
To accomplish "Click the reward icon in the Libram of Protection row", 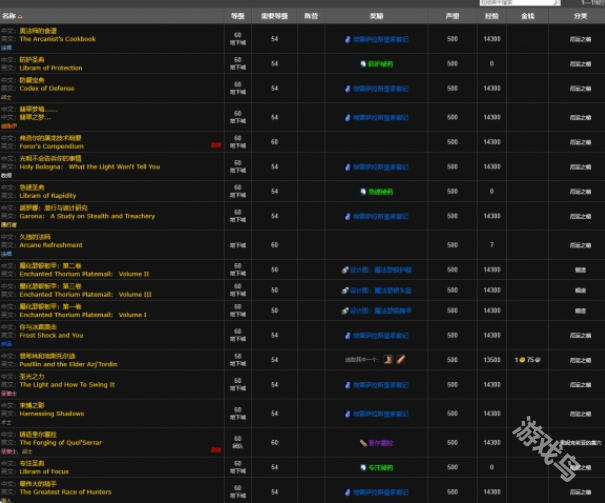I will (x=363, y=63).
